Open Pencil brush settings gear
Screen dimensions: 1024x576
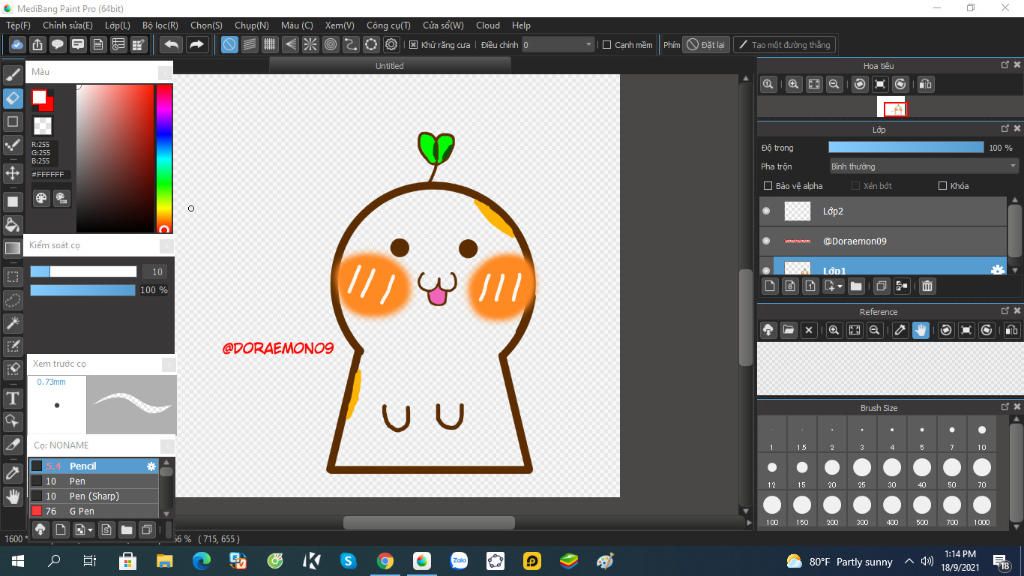coord(152,466)
